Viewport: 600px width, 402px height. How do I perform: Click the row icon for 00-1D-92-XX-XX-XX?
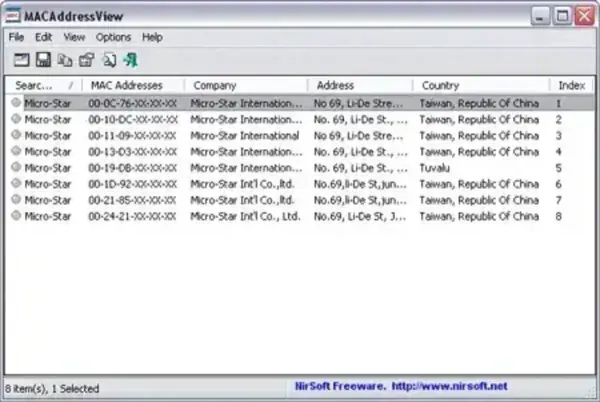(x=16, y=183)
